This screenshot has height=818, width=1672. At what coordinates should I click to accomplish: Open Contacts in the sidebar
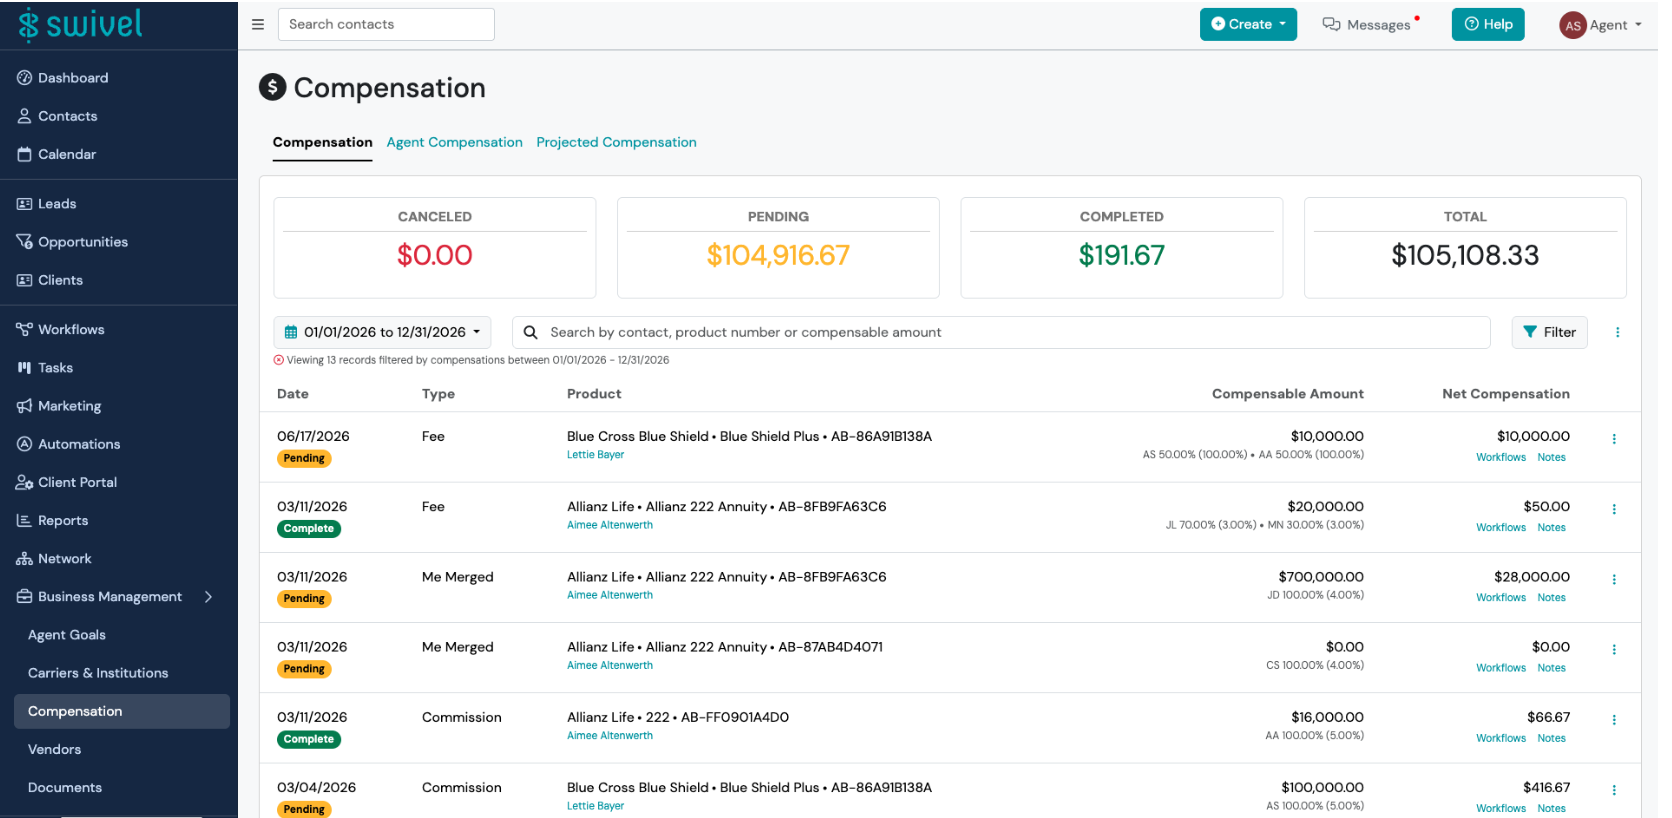[x=57, y=116]
